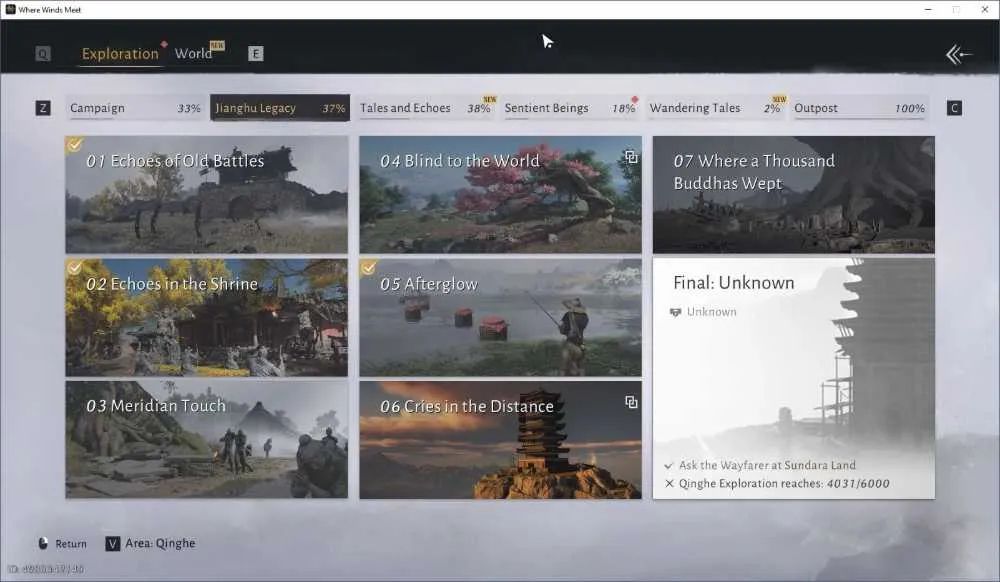Click the stack icon on Blind to the World
The width and height of the screenshot is (1000, 582).
pos(631,157)
